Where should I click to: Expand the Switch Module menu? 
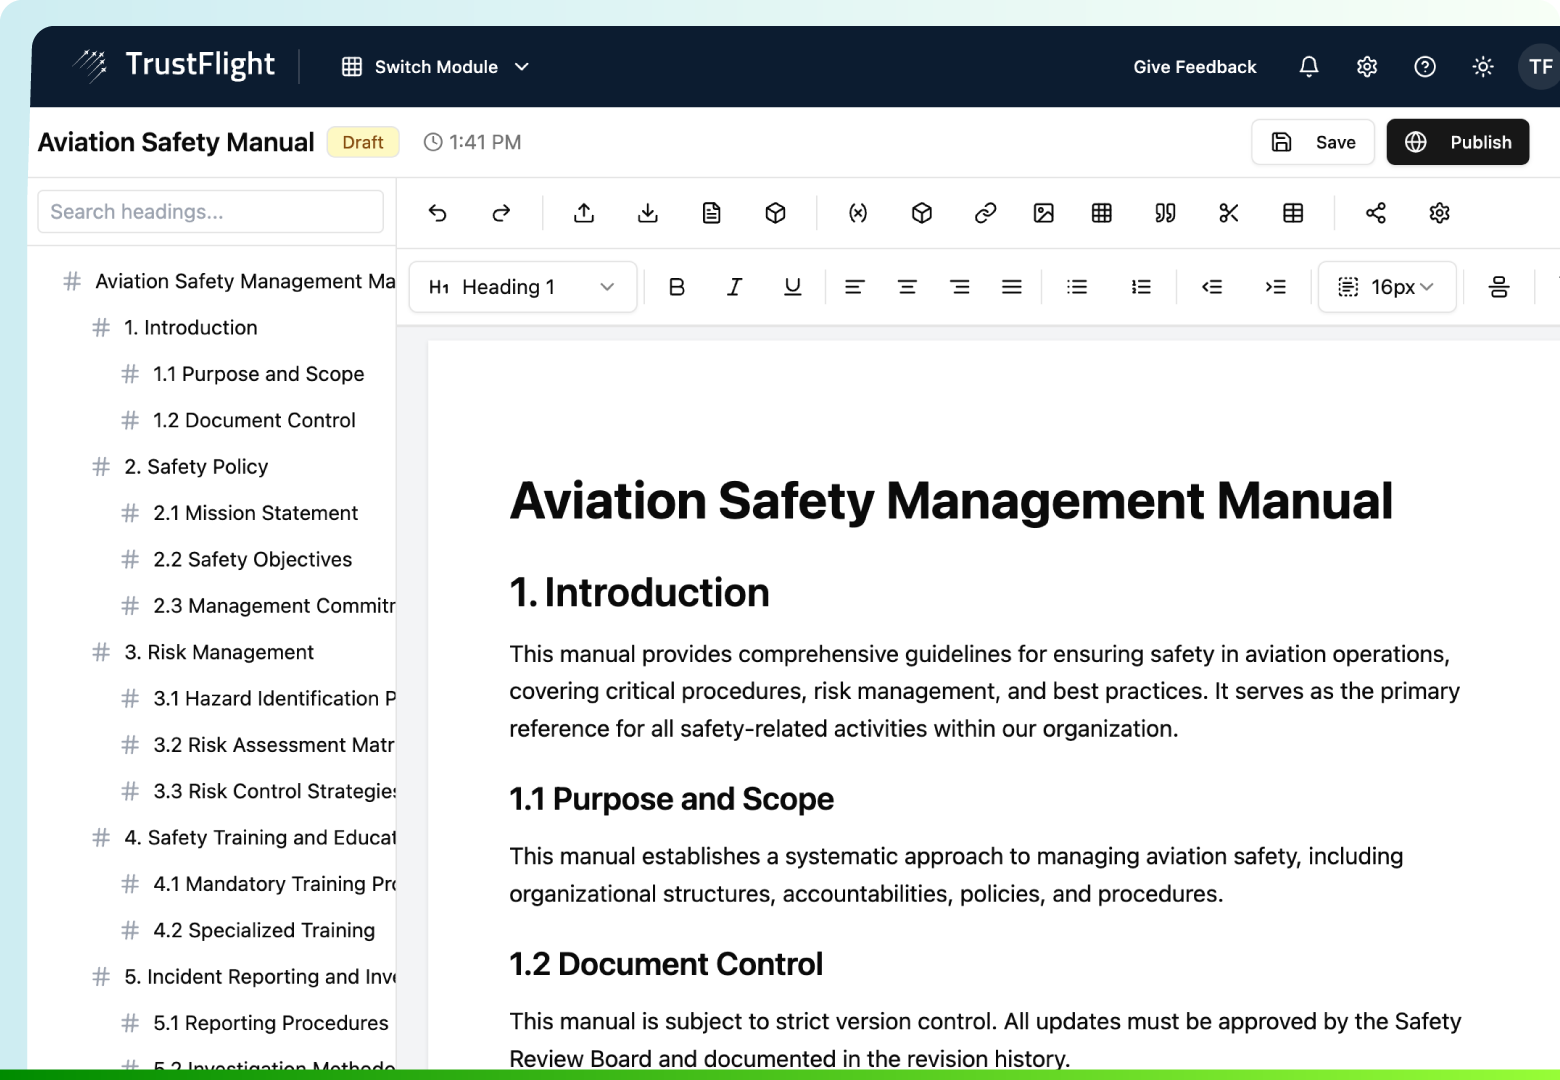[x=436, y=67]
